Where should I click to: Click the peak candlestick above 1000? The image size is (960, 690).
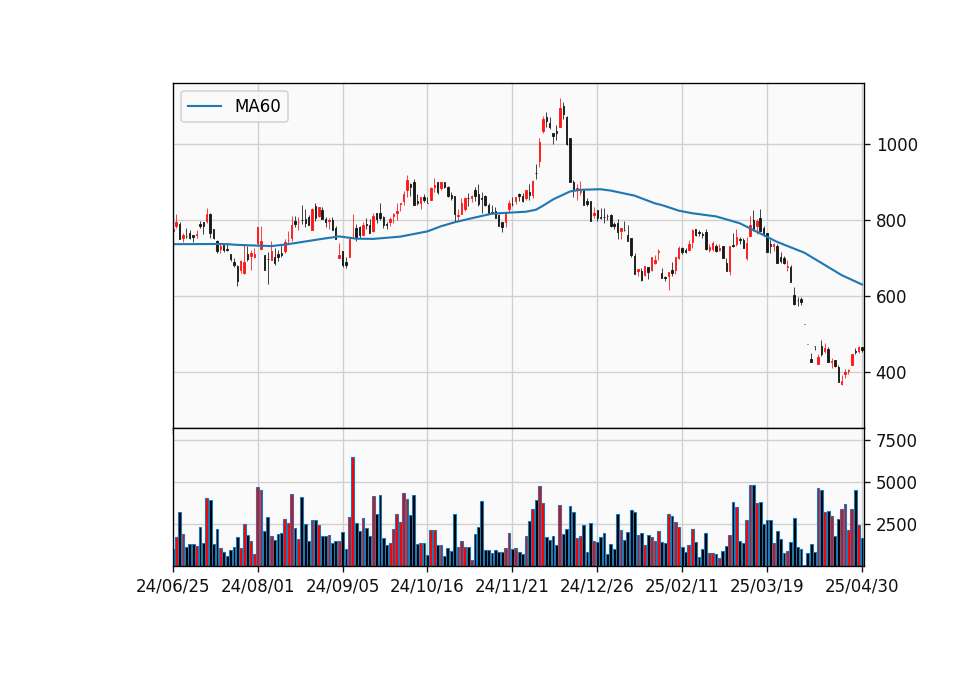pyautogui.click(x=561, y=114)
